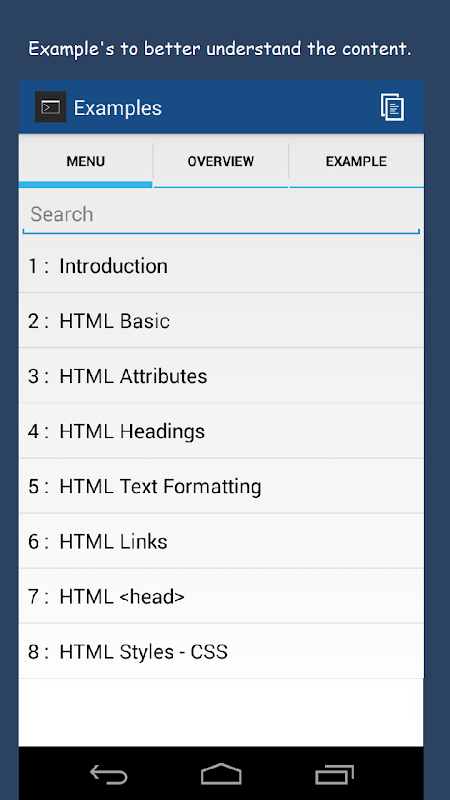Click the empty area below the list

coord(221,713)
